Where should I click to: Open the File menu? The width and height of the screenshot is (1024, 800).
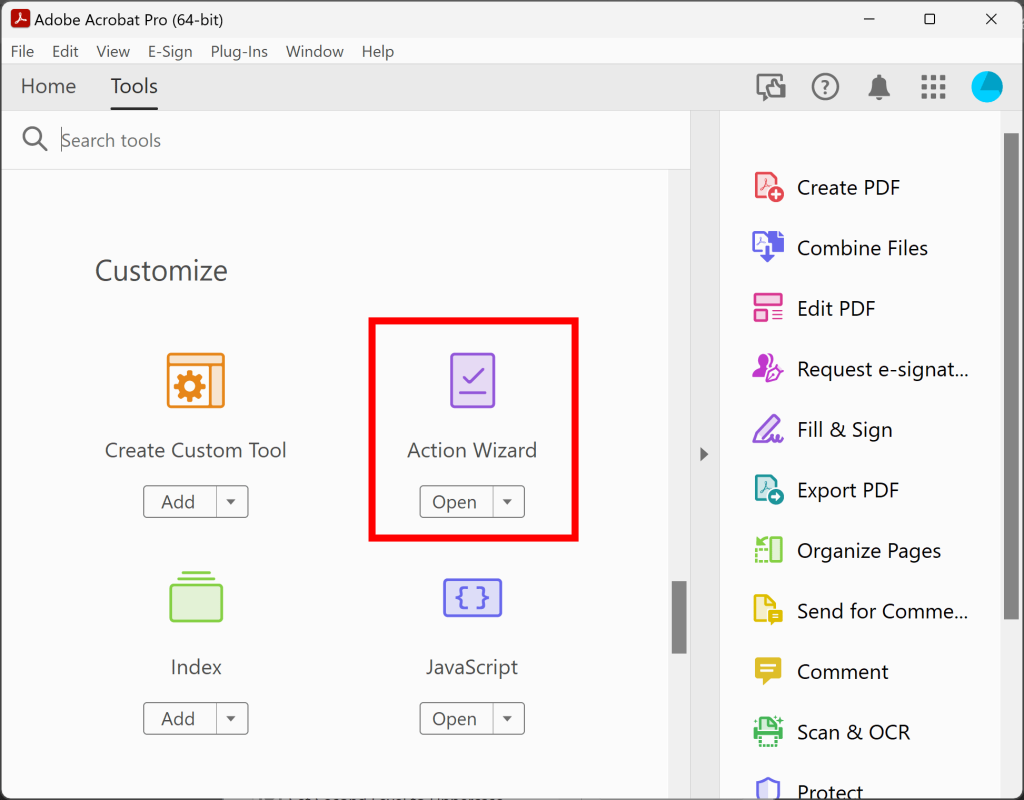click(x=22, y=52)
